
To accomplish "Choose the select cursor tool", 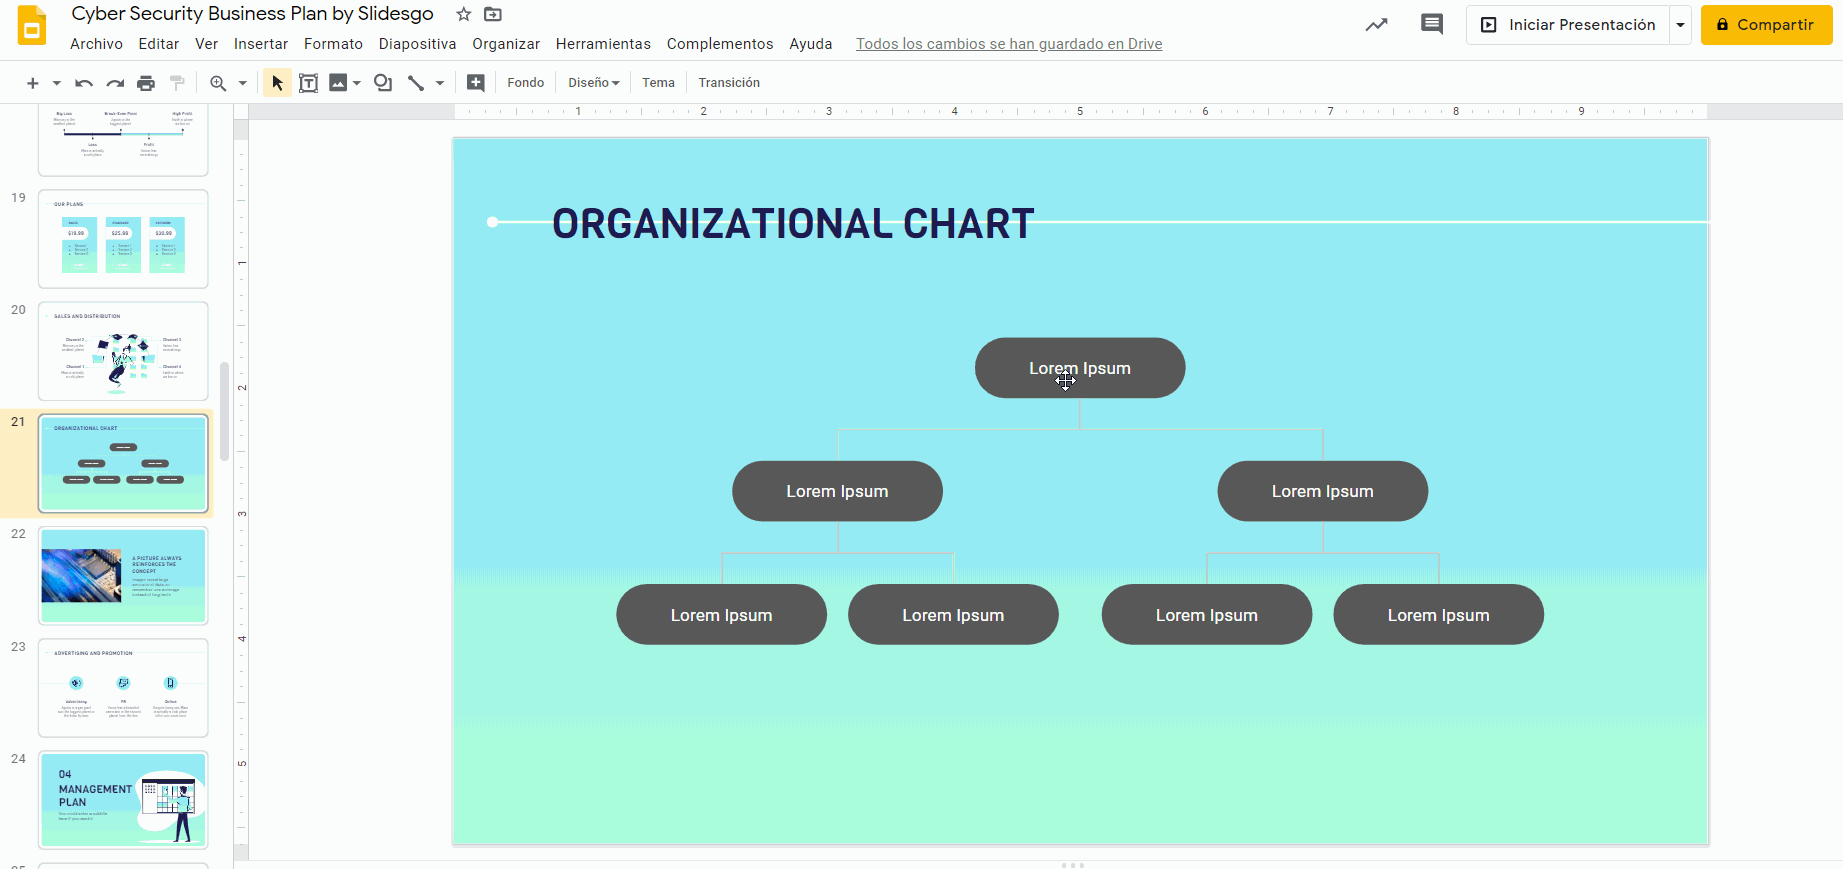I will (277, 83).
